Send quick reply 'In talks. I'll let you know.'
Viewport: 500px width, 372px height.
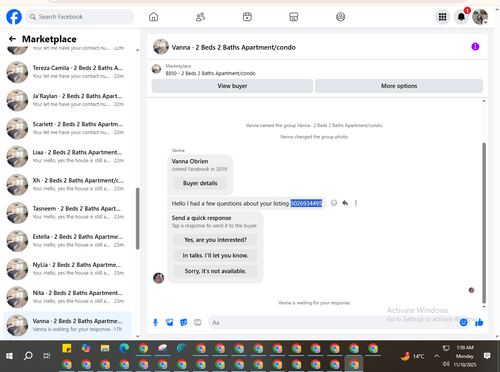pos(215,255)
